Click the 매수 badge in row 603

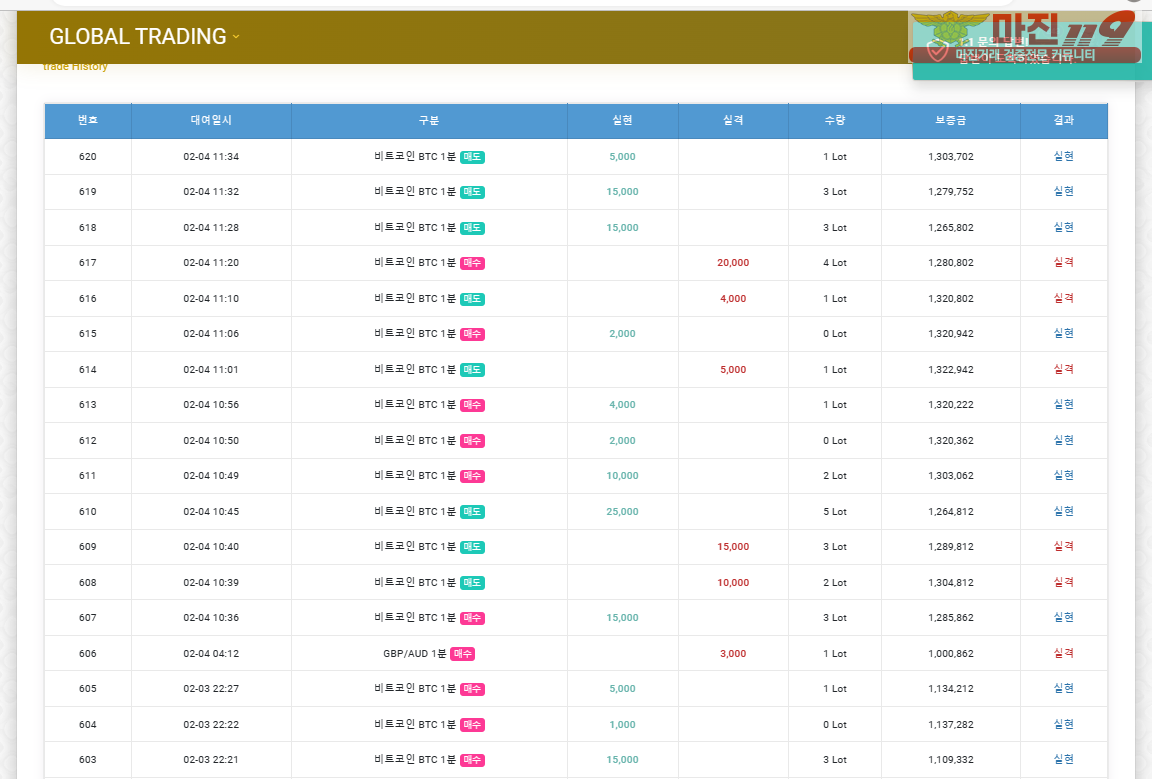point(472,760)
